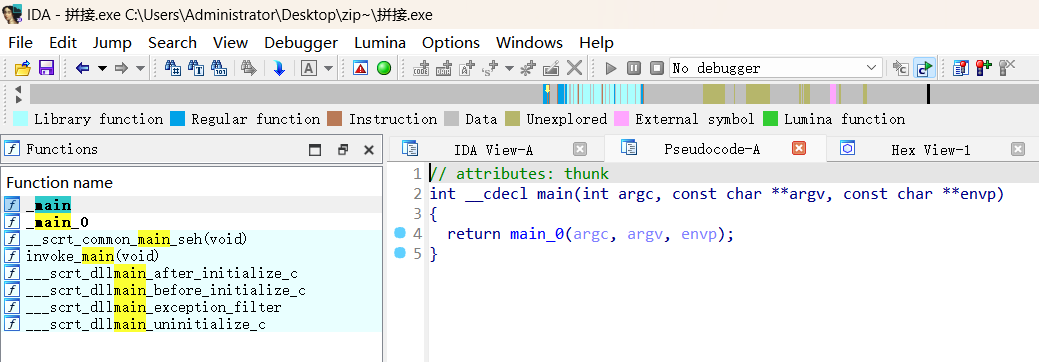Search byte sequence binoculars 101 icon
The width and height of the screenshot is (1039, 362).
pyautogui.click(x=219, y=68)
